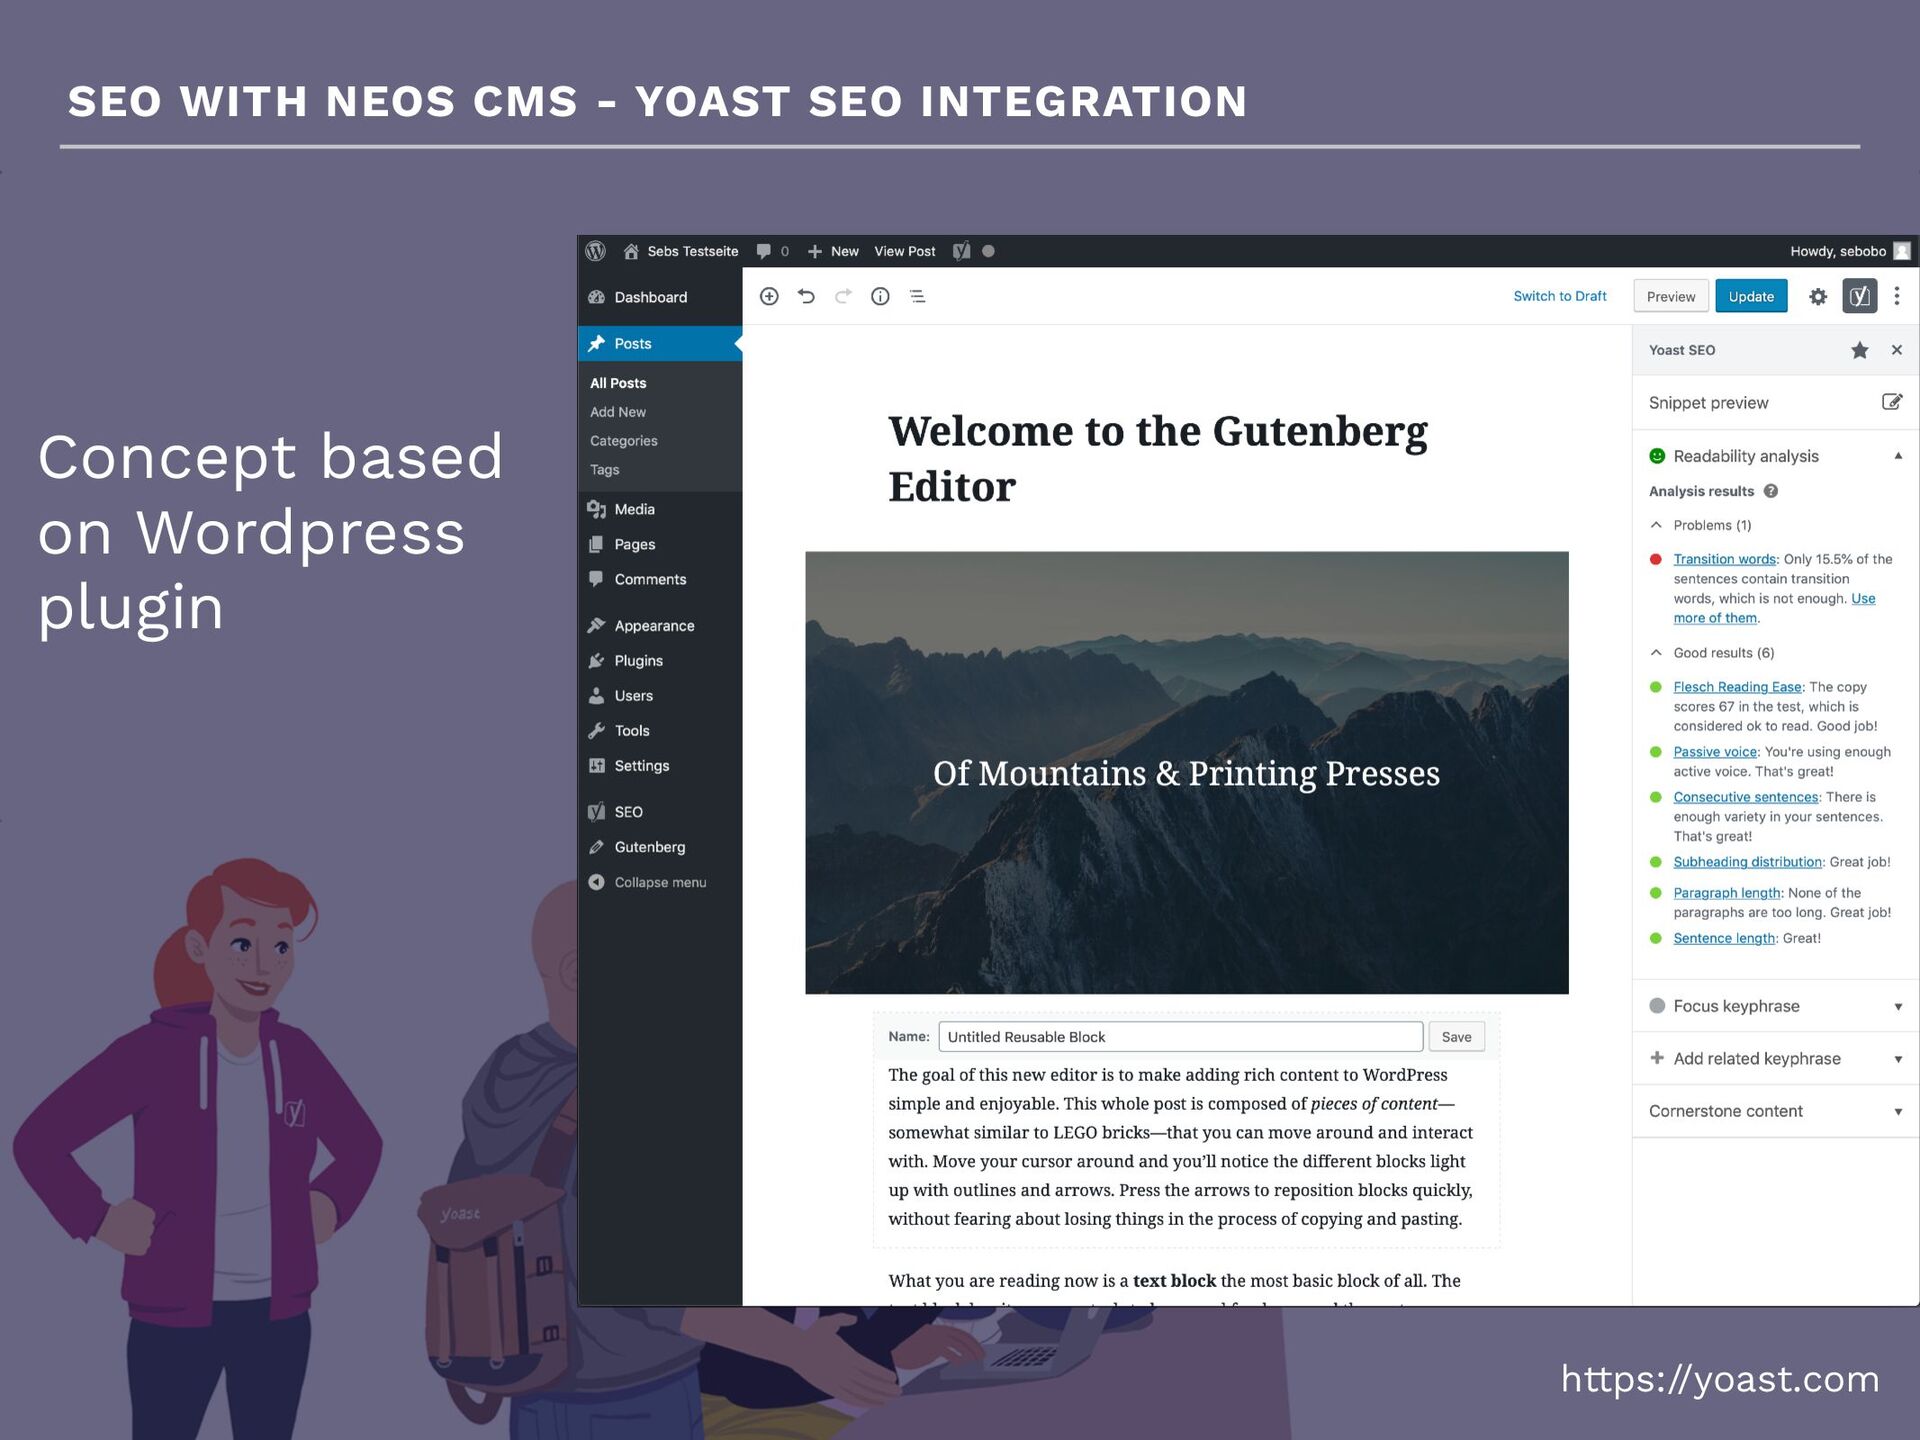Open the Paragraph length link
The height and width of the screenshot is (1440, 1920).
[x=1727, y=893]
